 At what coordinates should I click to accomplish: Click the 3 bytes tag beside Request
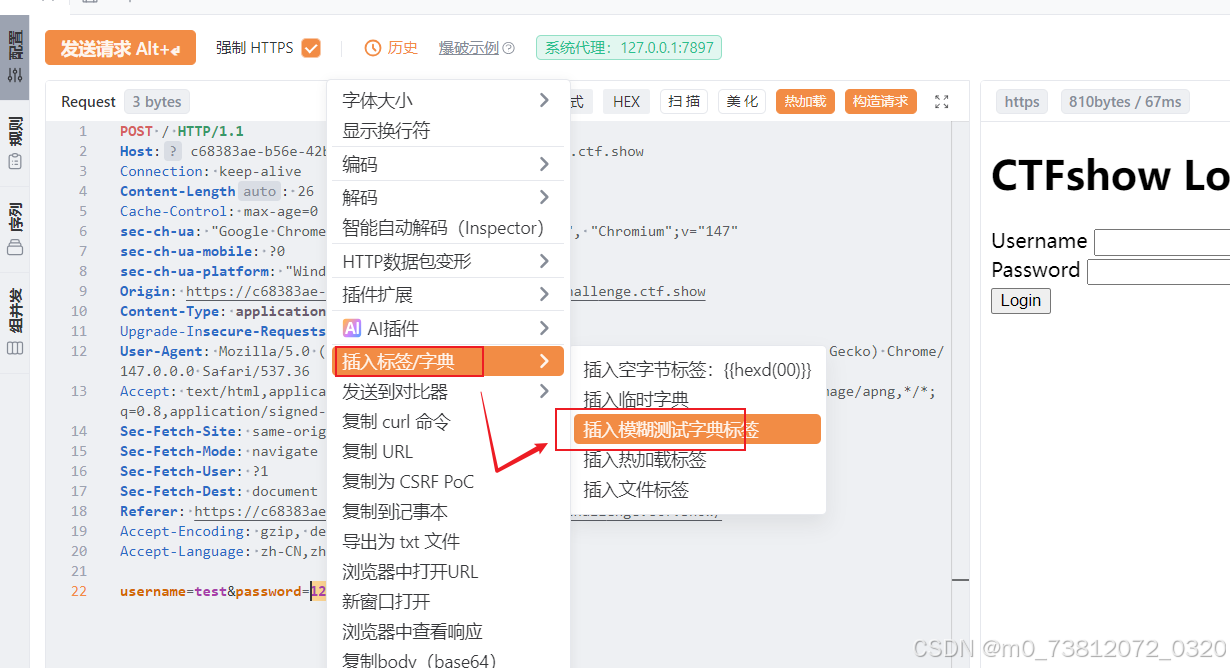(157, 102)
